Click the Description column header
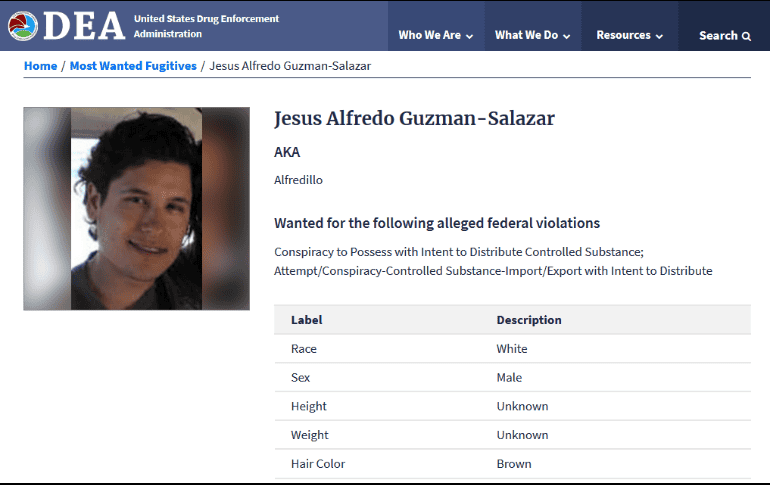Screen dimensions: 770x485 [x=528, y=320]
